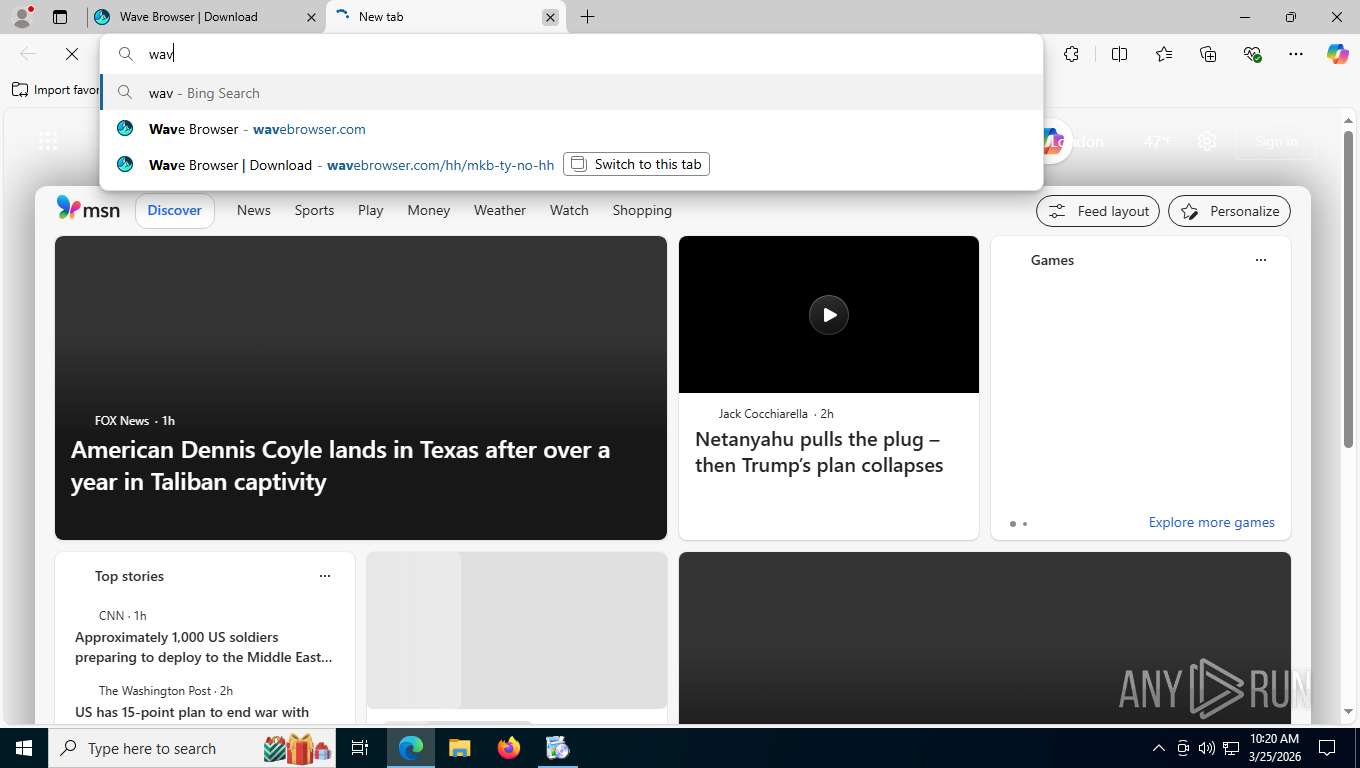Select the New tab tab
Viewport: 1360px width, 768px height.
pos(446,17)
